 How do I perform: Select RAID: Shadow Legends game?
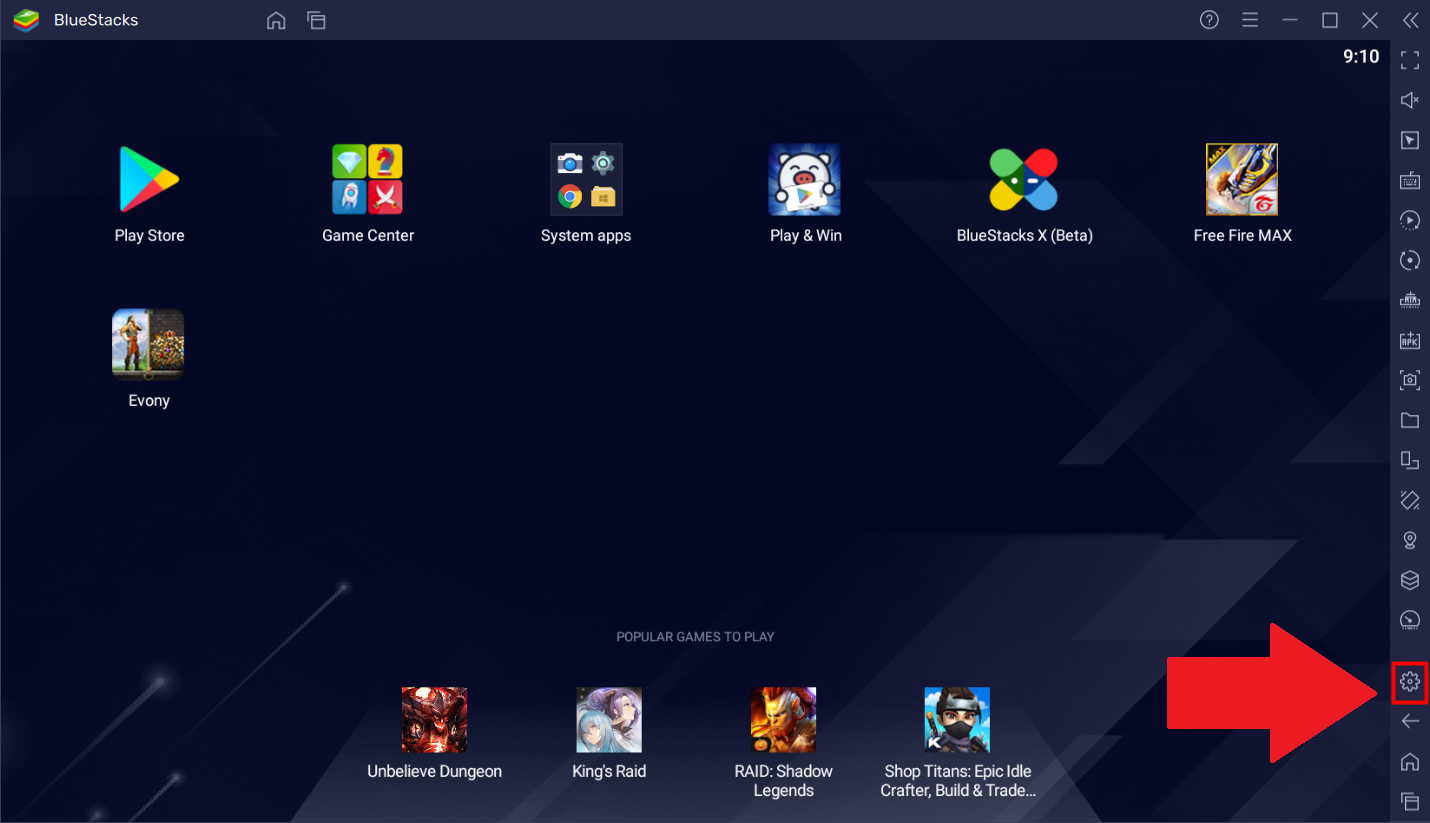pyautogui.click(x=783, y=720)
